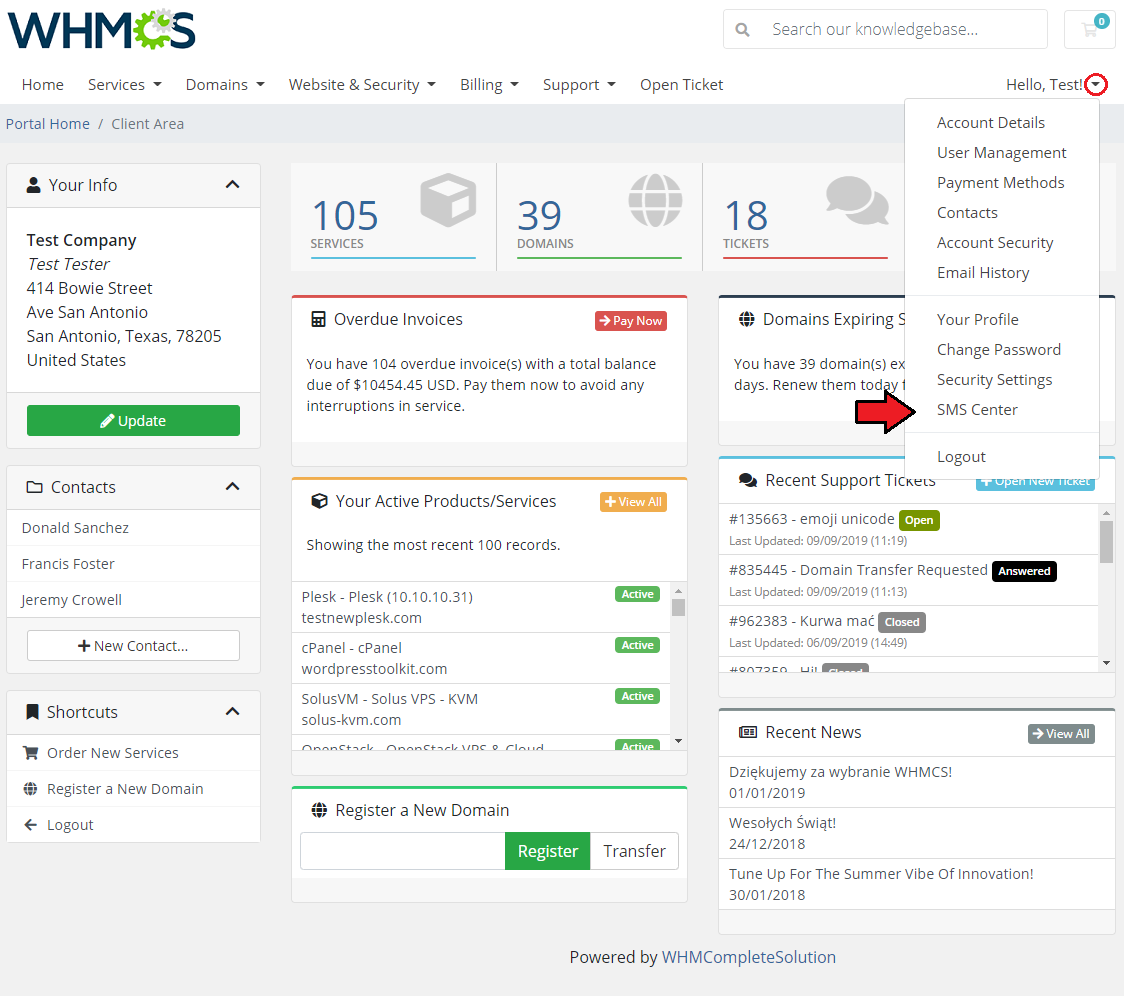Click the WHMCS logo
The width and height of the screenshot is (1124, 996).
101,29
